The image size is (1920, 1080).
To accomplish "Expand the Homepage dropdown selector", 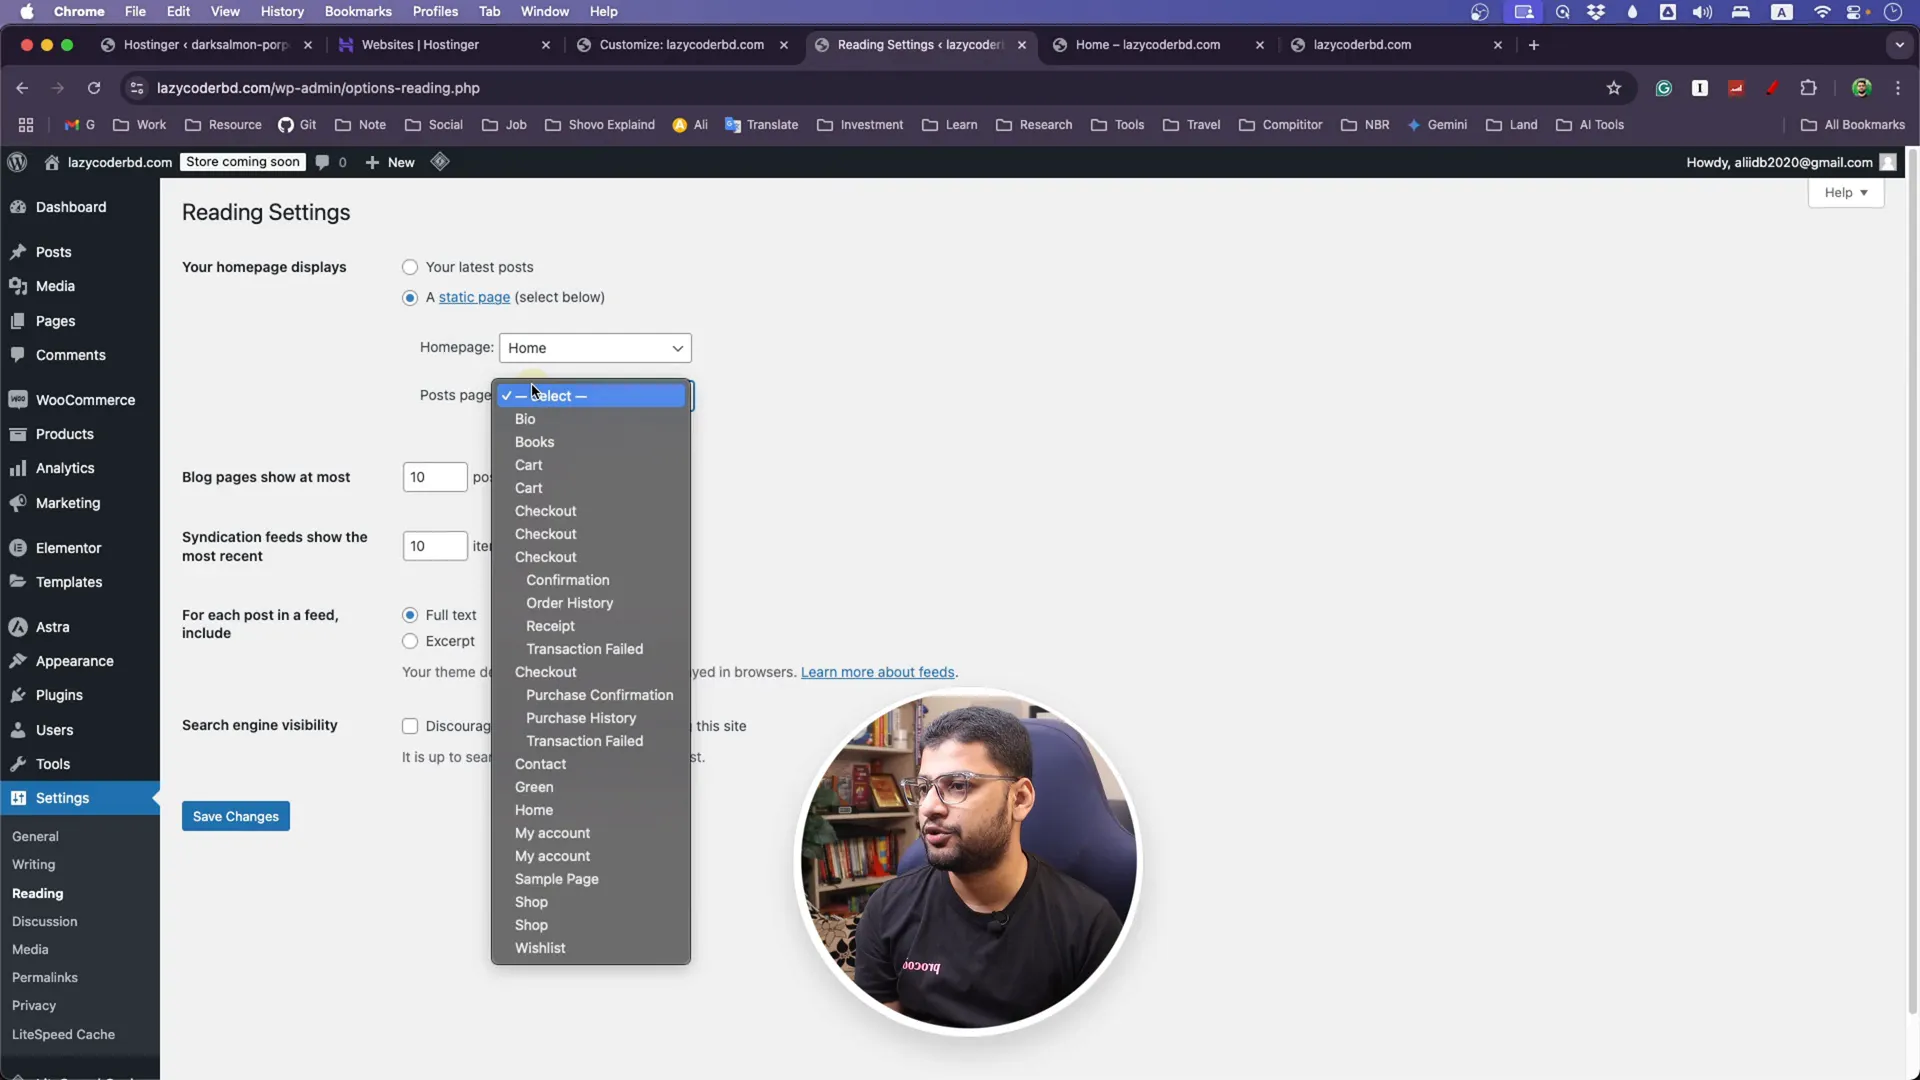I will pyautogui.click(x=595, y=347).
